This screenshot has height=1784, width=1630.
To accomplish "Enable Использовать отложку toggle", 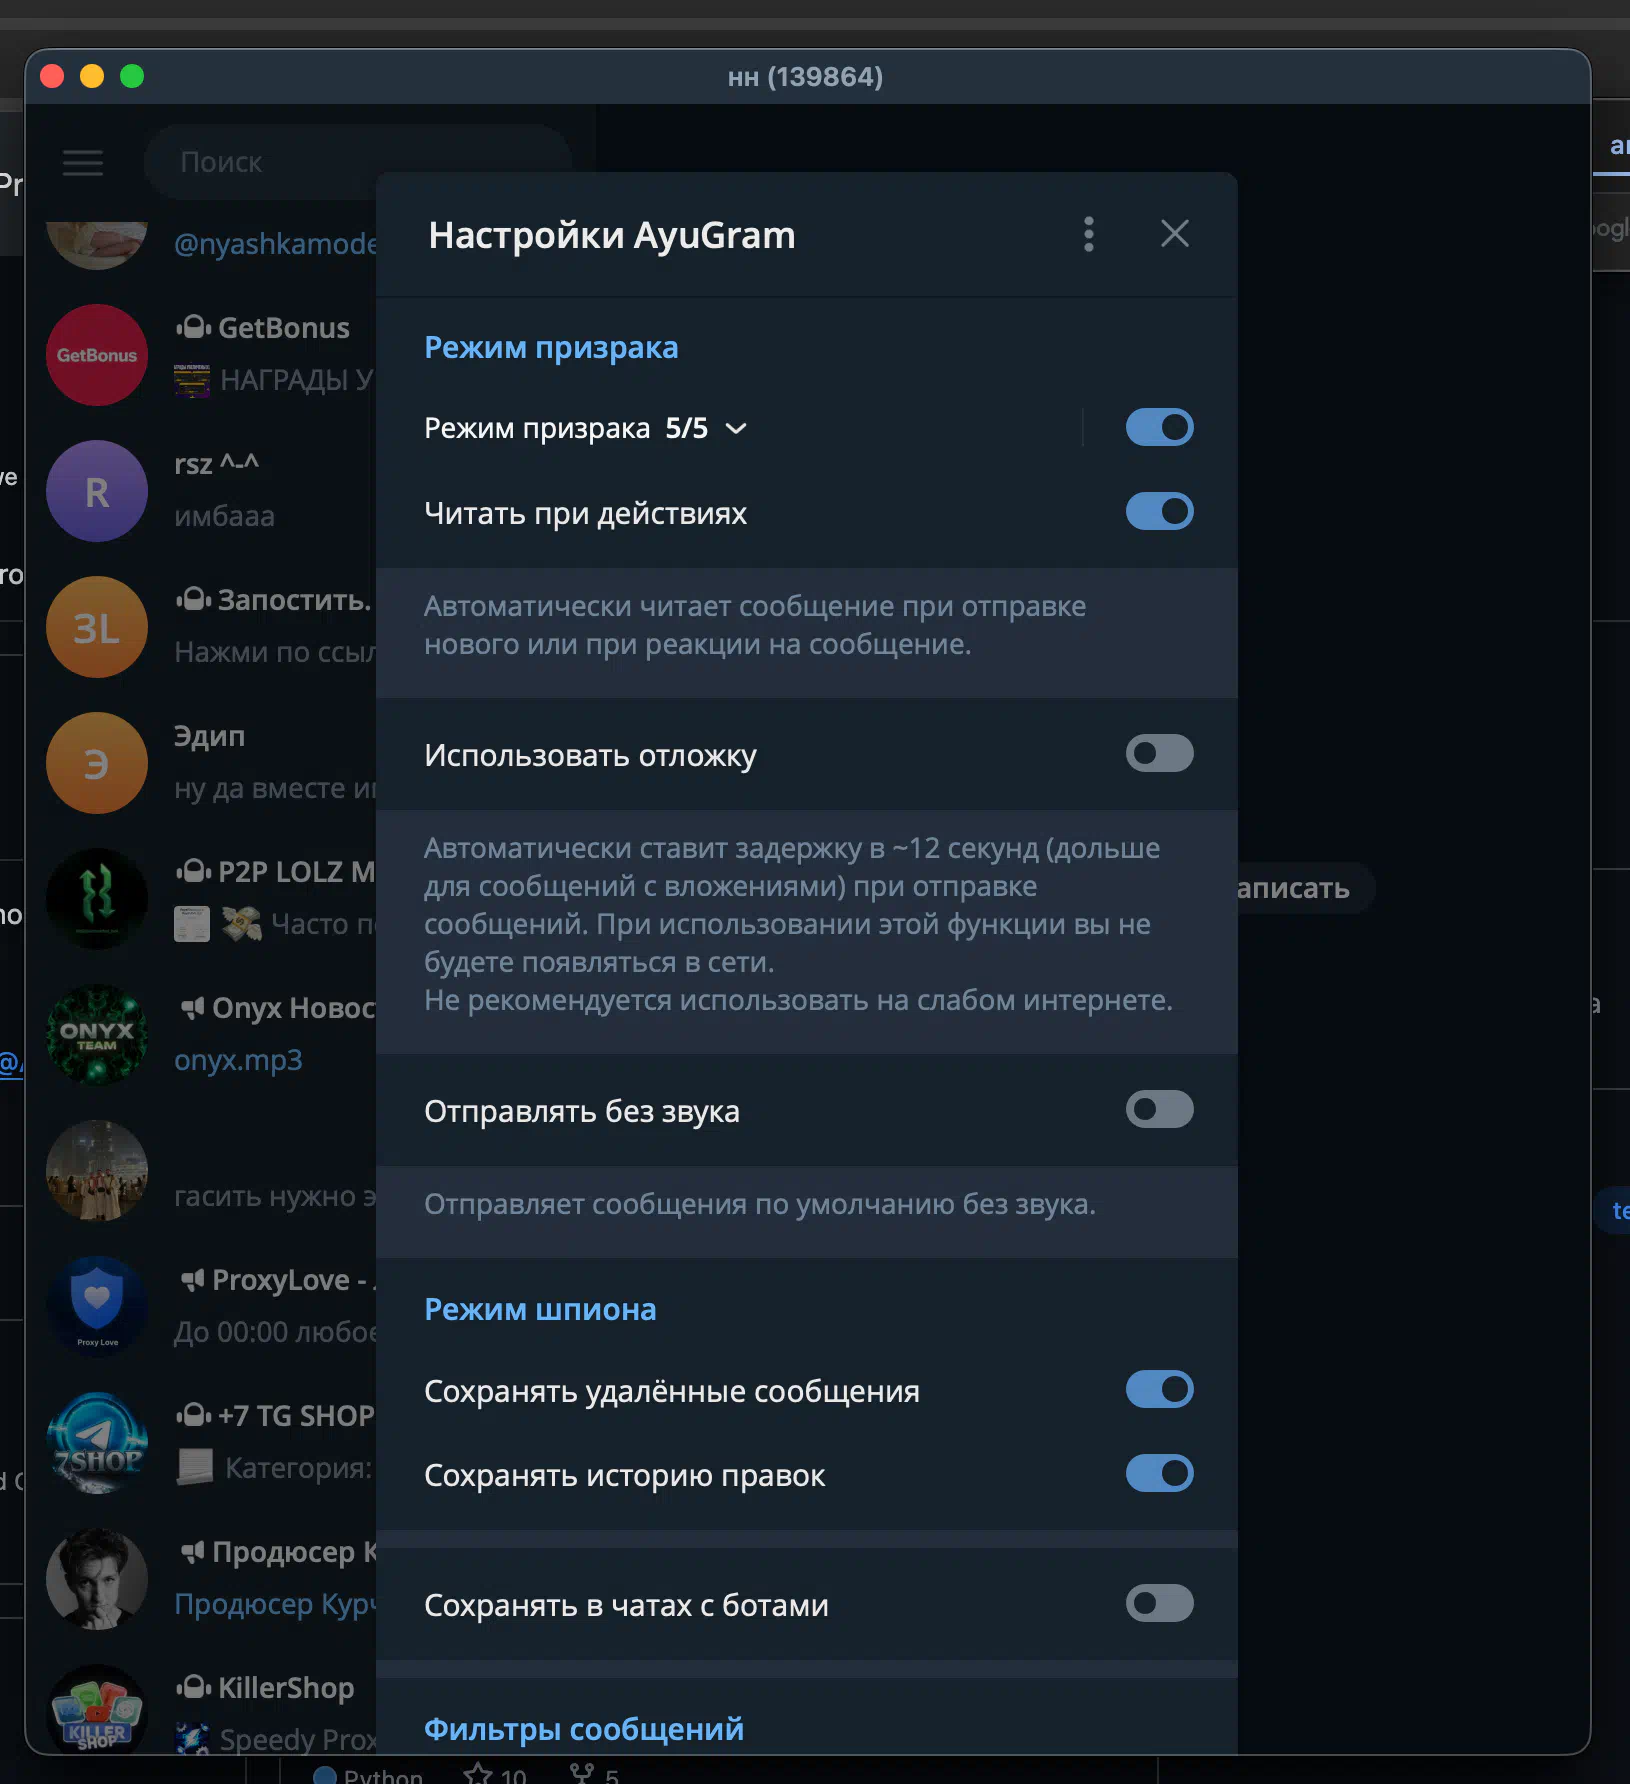I will coord(1159,754).
